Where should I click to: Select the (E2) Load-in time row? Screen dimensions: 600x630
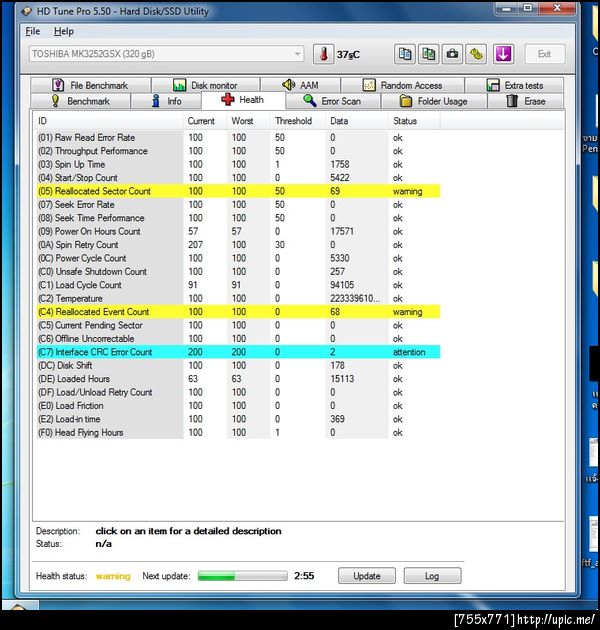coord(238,419)
